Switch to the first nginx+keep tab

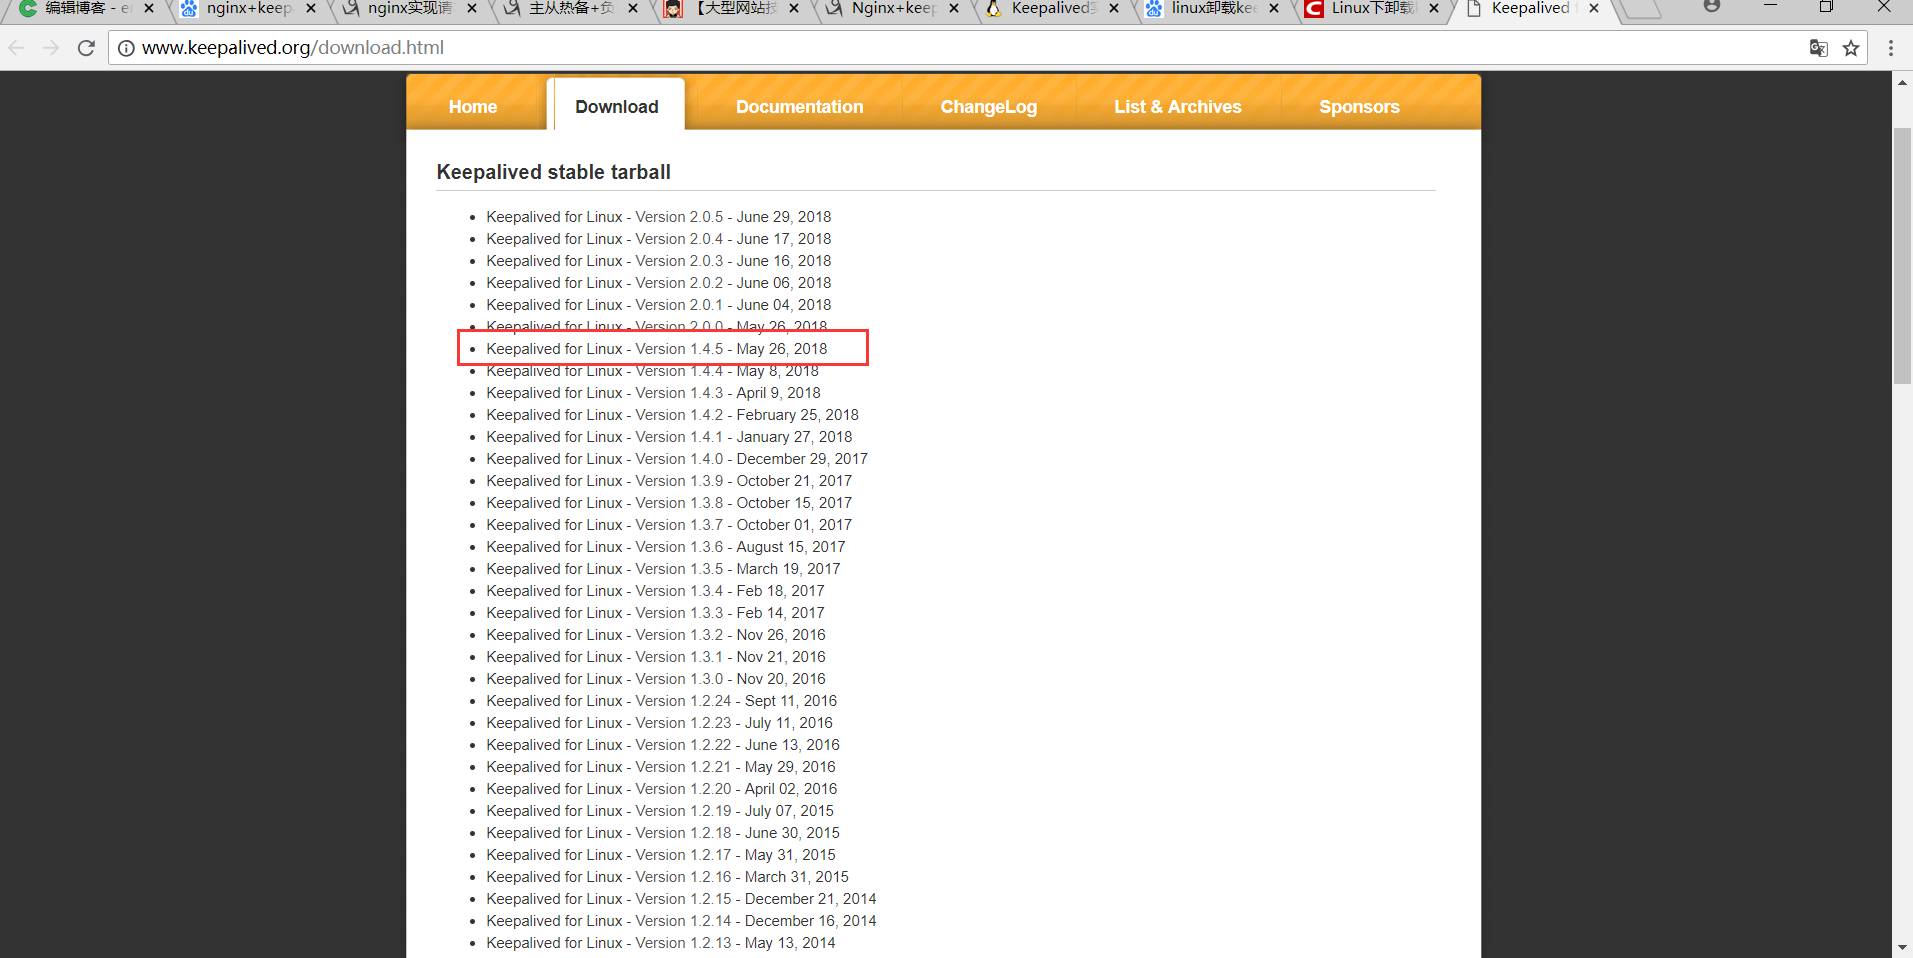pyautogui.click(x=249, y=8)
